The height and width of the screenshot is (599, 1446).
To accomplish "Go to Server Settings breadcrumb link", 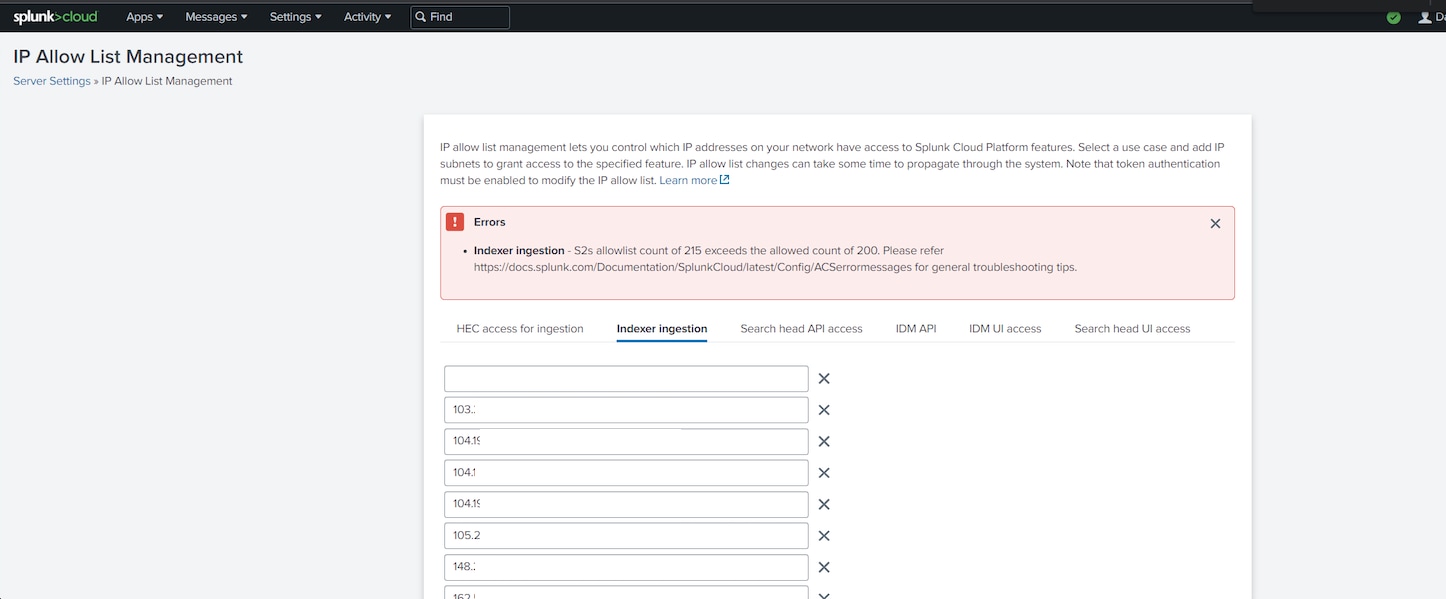I will [52, 81].
